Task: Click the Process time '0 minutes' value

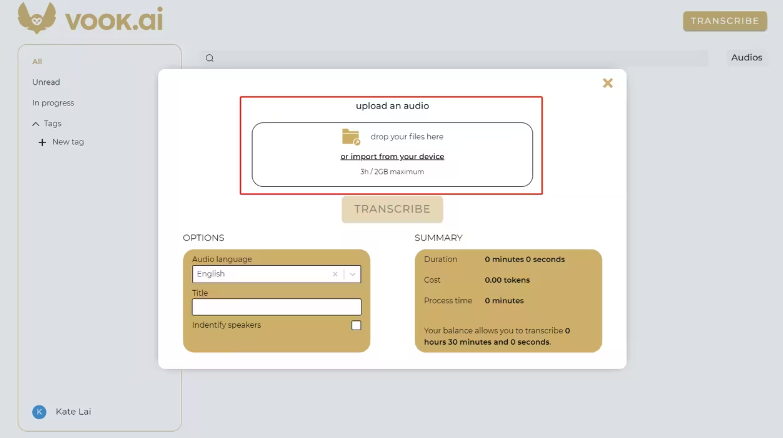Action: (504, 301)
